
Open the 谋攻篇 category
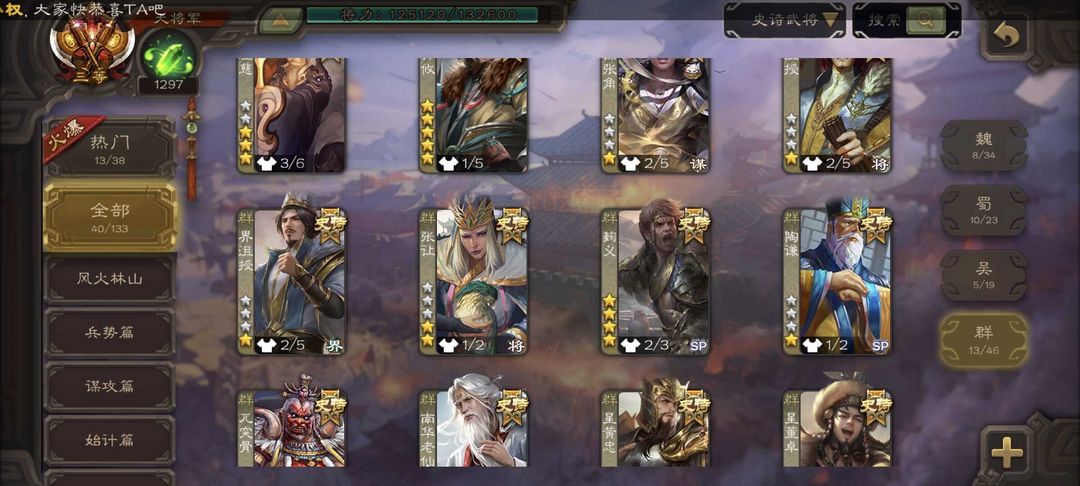point(110,385)
